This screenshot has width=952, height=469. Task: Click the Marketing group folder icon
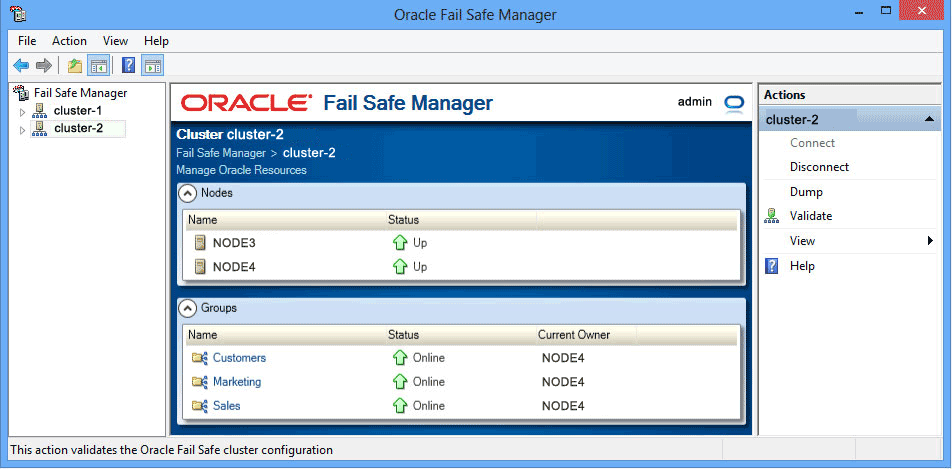click(x=200, y=382)
